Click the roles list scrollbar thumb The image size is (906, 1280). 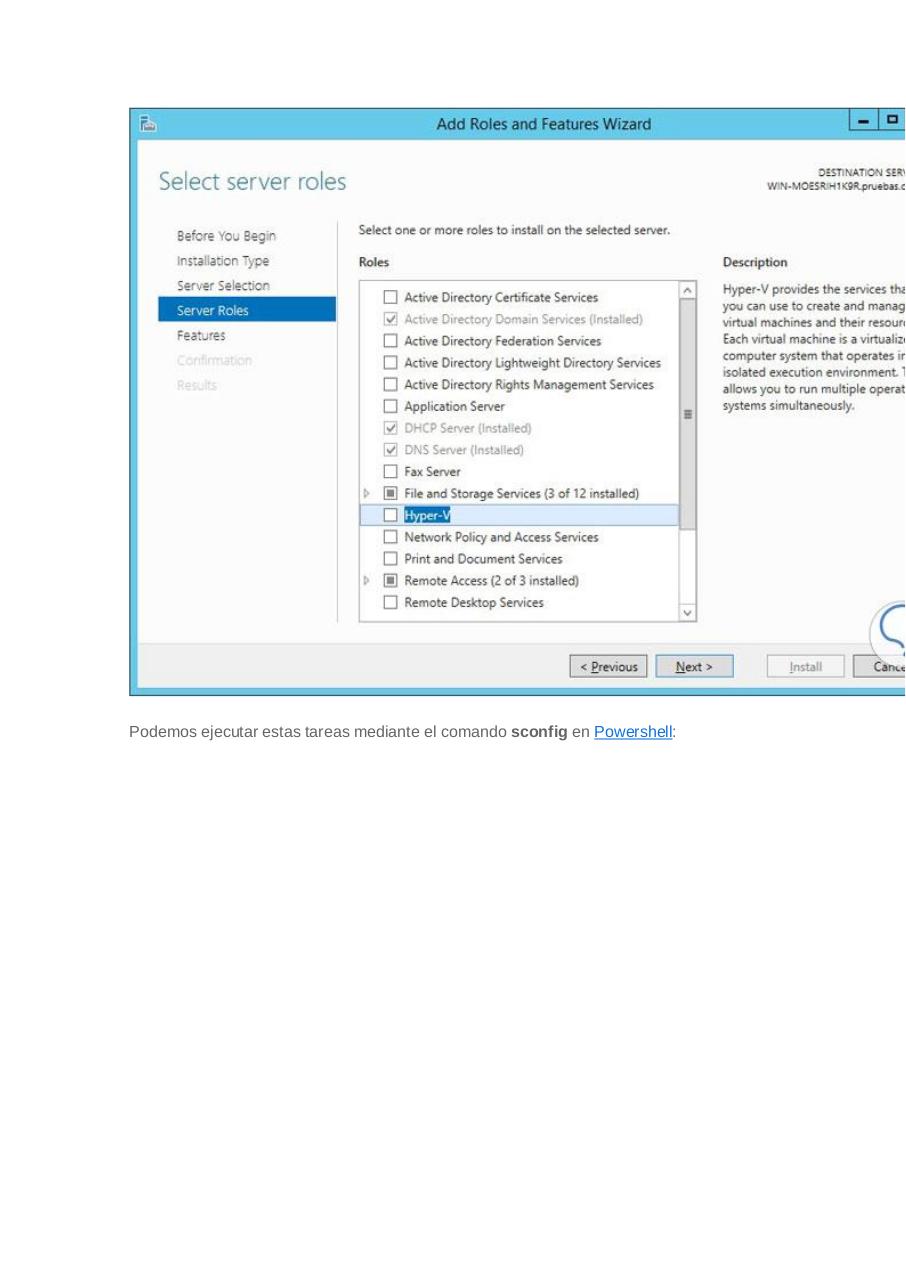pyautogui.click(x=687, y=414)
